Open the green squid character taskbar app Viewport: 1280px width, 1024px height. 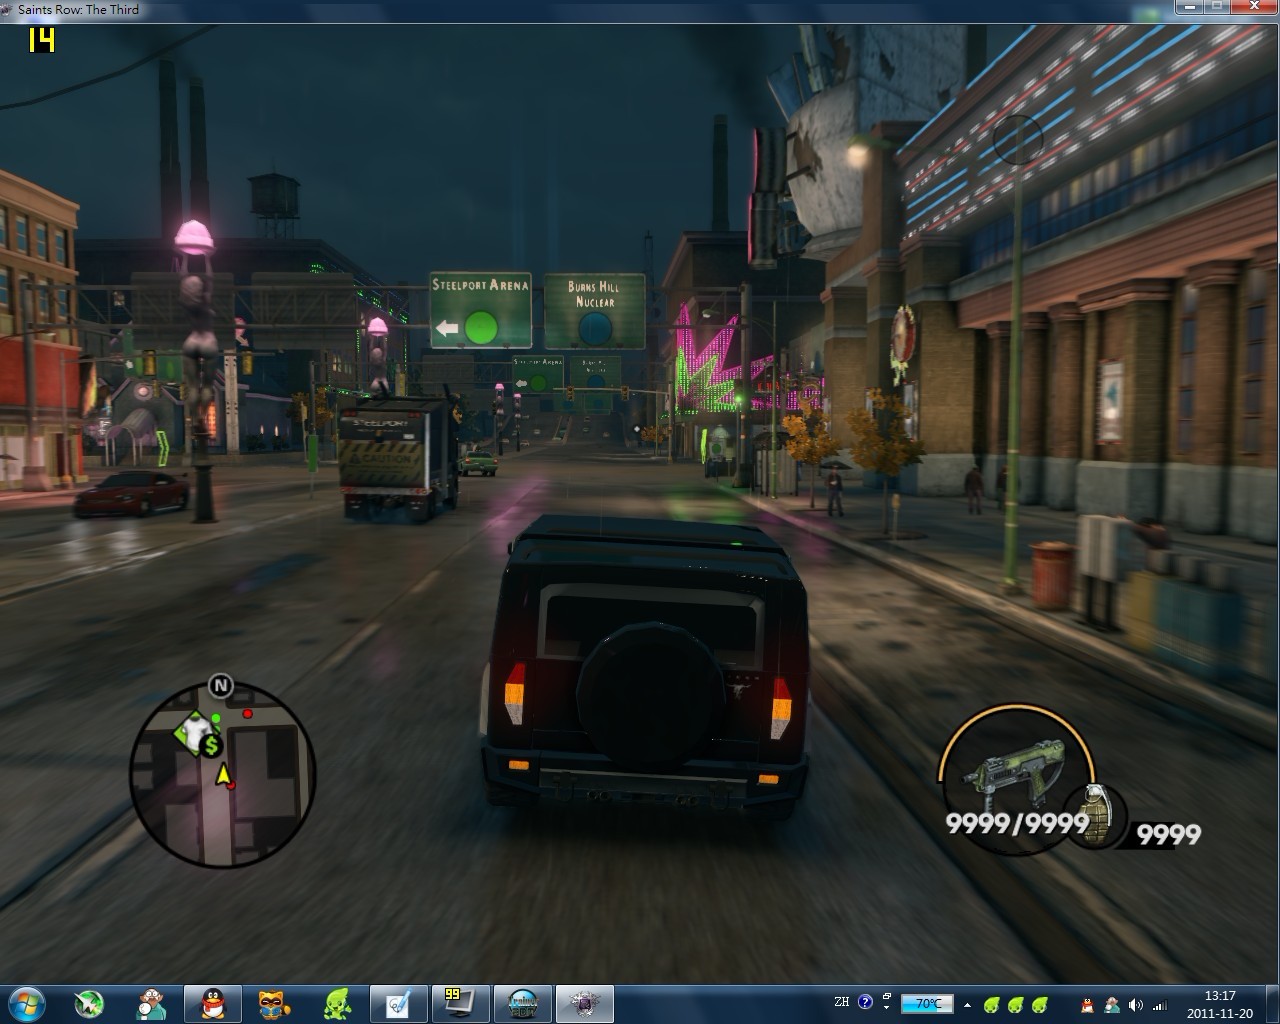point(336,1003)
